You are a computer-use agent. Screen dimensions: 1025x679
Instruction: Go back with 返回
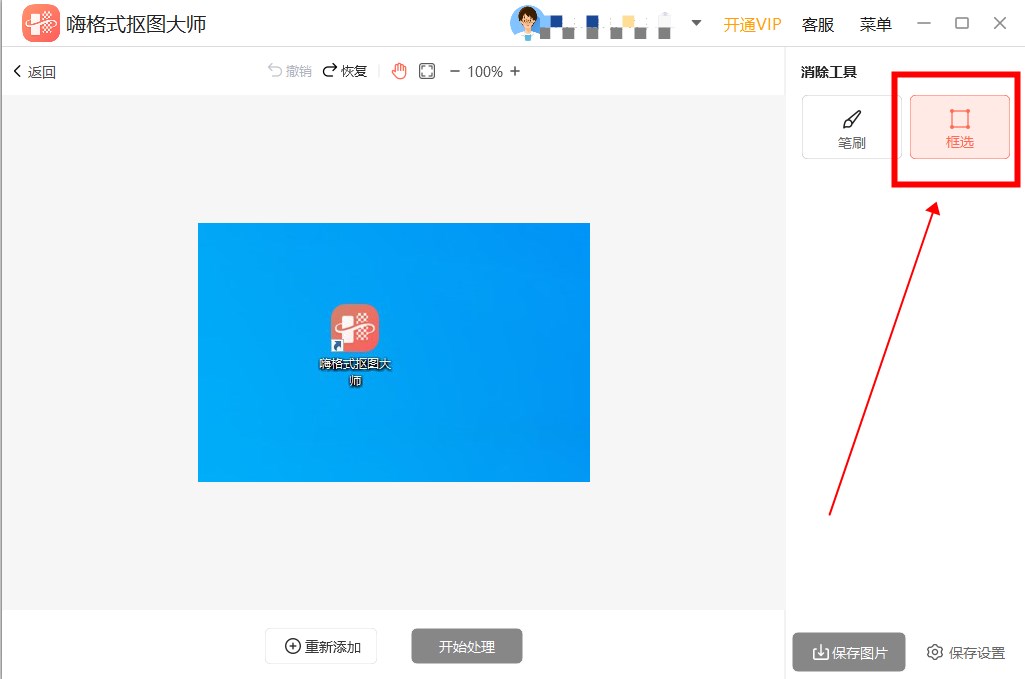tap(35, 71)
